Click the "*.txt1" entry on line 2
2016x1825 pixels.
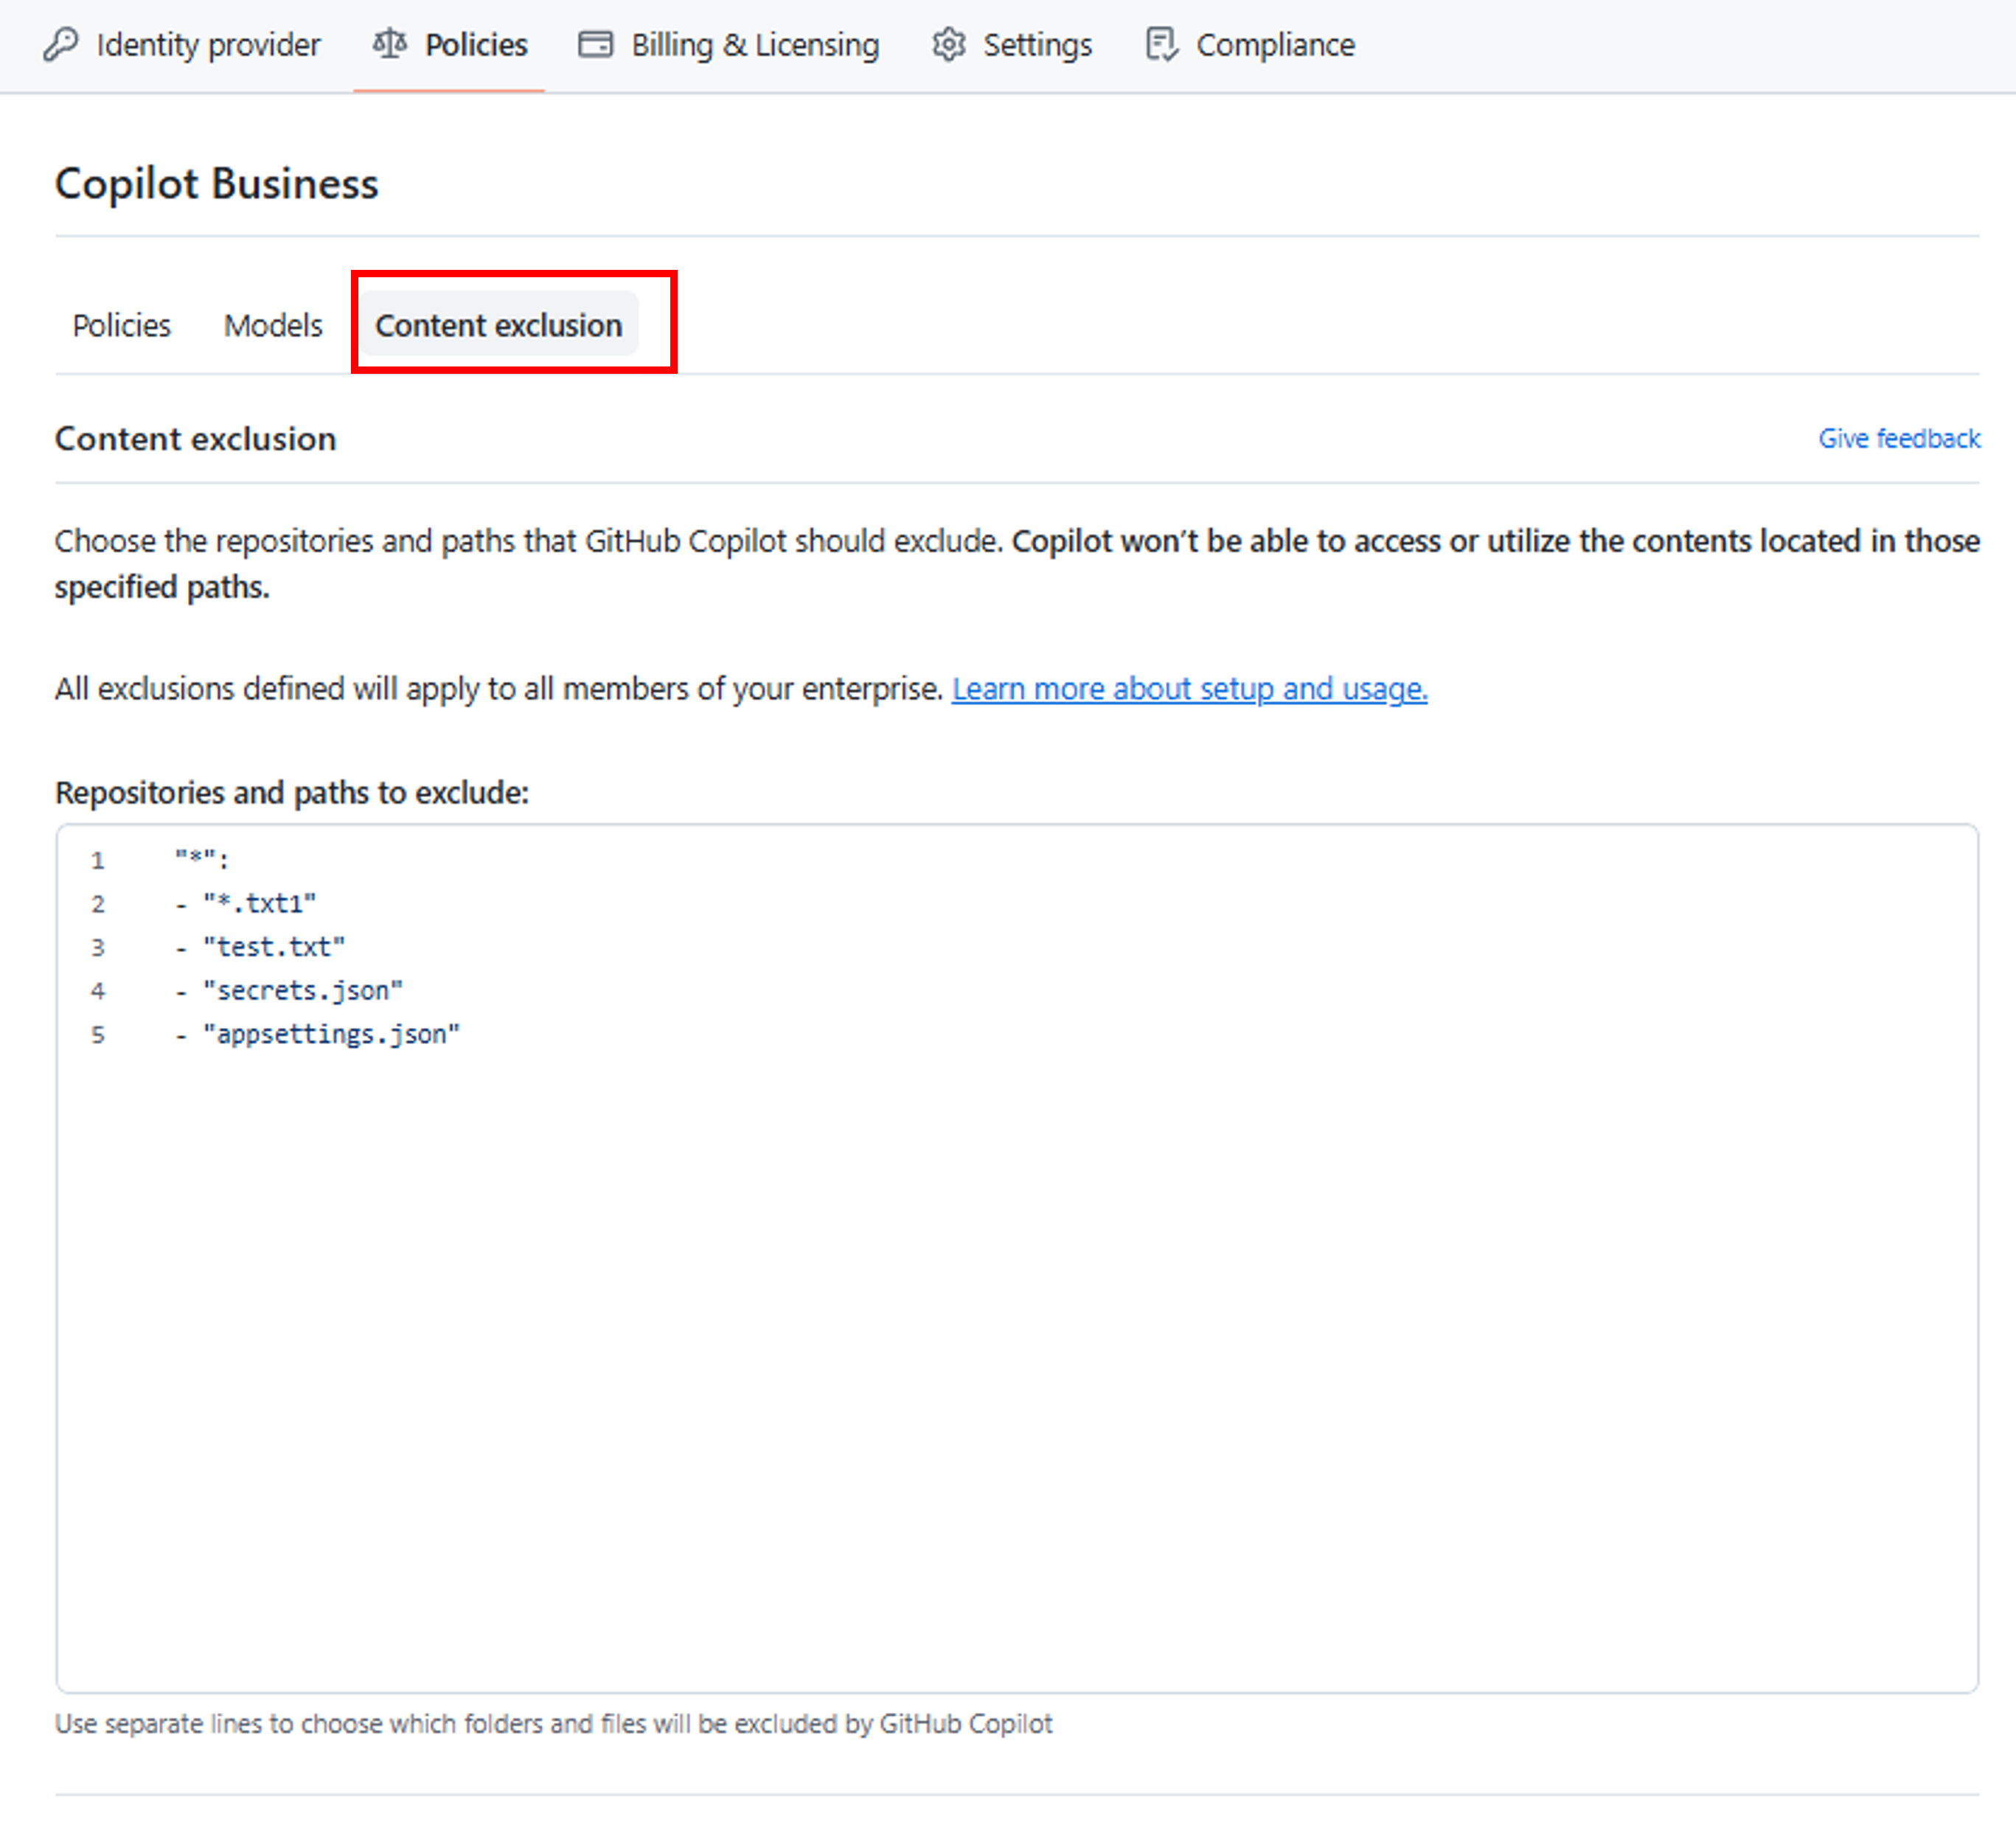pos(260,903)
